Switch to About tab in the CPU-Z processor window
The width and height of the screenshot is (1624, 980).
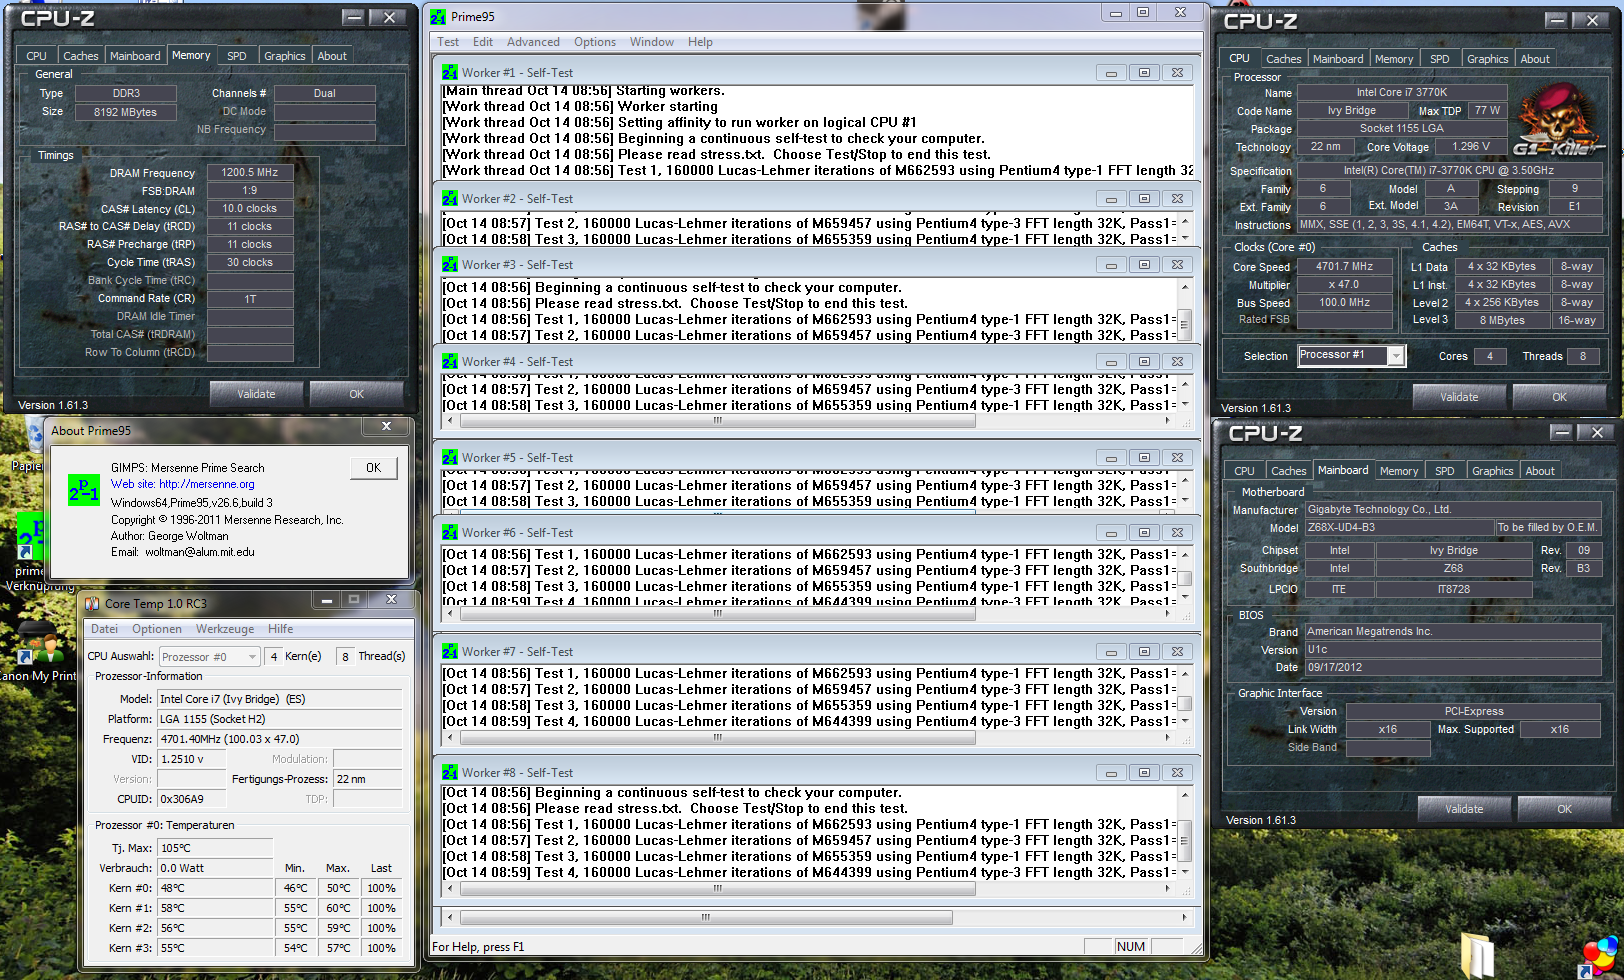point(1535,59)
